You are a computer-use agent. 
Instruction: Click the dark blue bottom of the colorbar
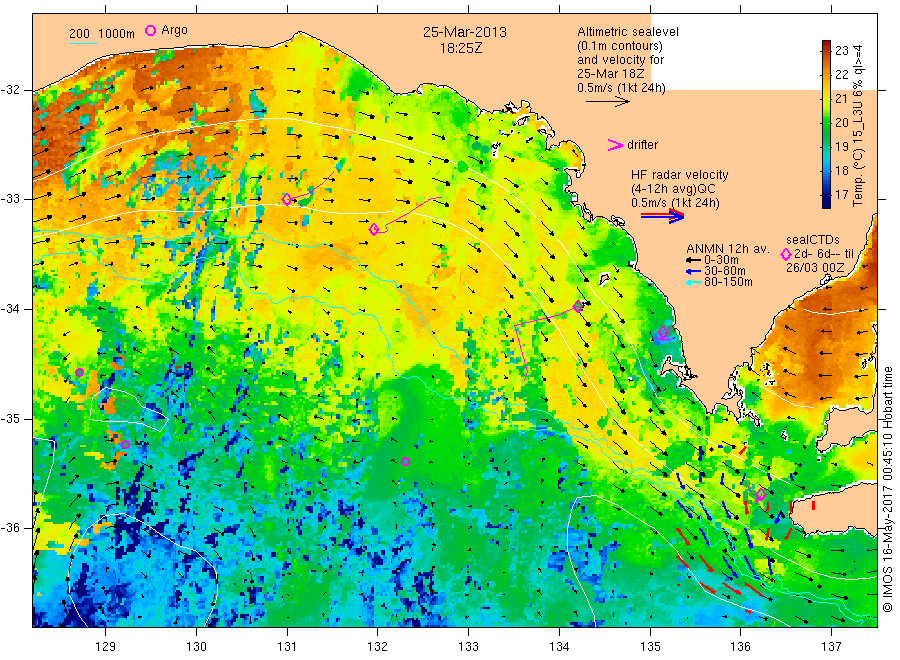(x=827, y=203)
